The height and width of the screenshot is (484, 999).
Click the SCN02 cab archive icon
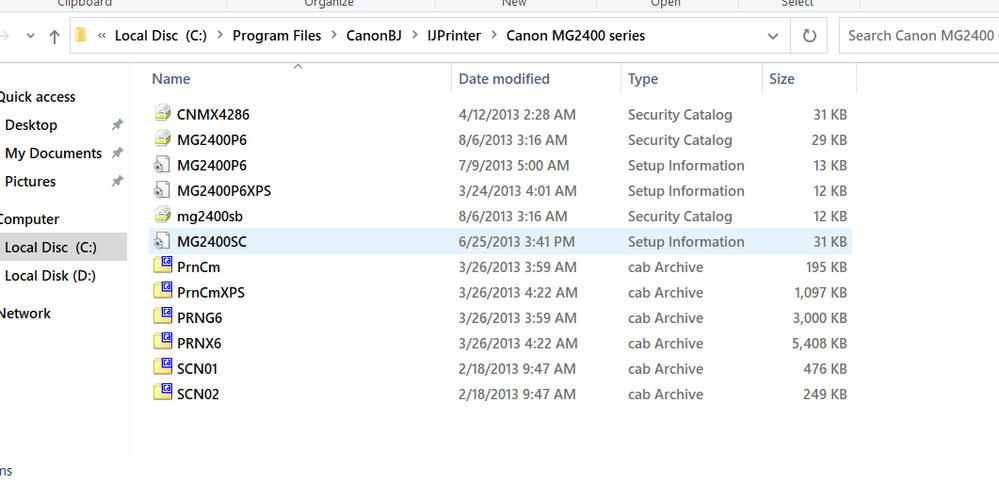(x=163, y=392)
